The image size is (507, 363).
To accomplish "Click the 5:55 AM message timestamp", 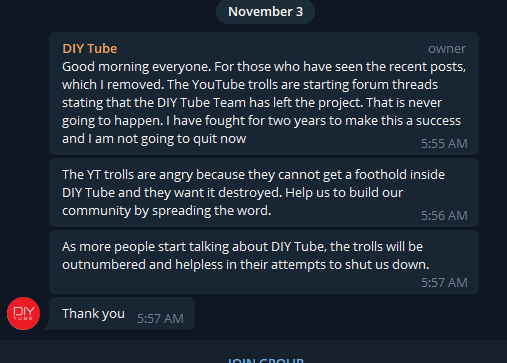I will coord(444,144).
